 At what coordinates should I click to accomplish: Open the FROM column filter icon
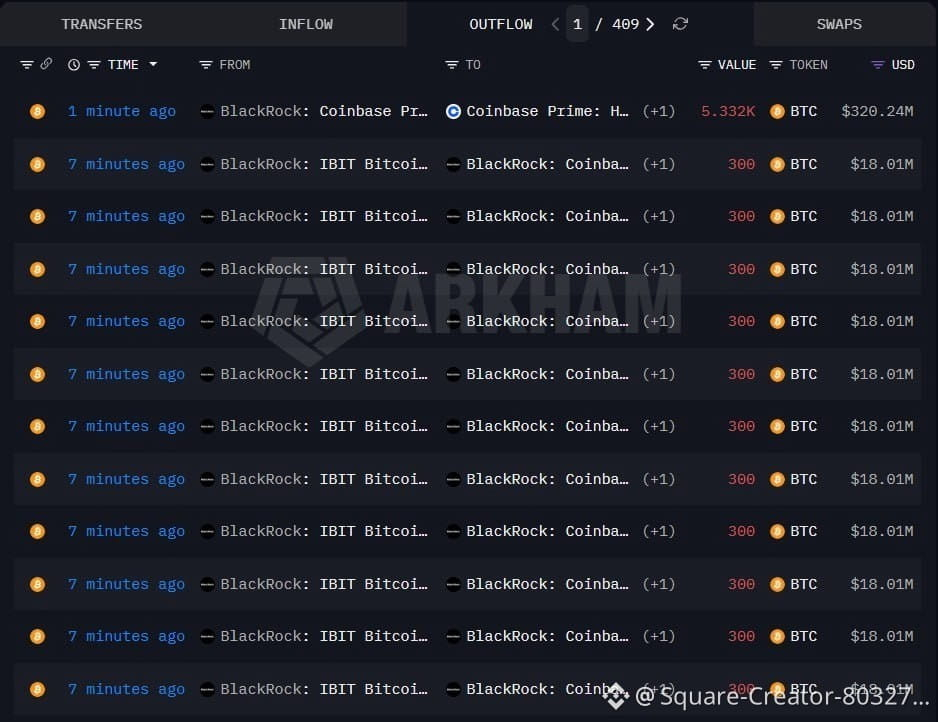click(x=206, y=65)
